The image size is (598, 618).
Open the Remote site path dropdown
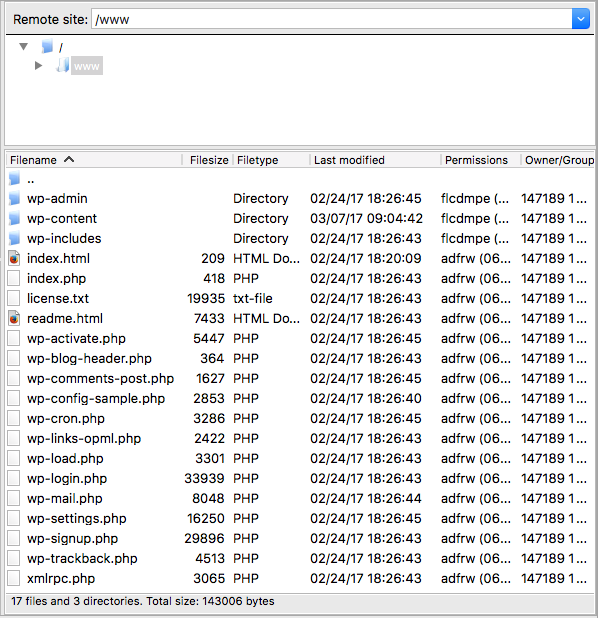coord(581,19)
